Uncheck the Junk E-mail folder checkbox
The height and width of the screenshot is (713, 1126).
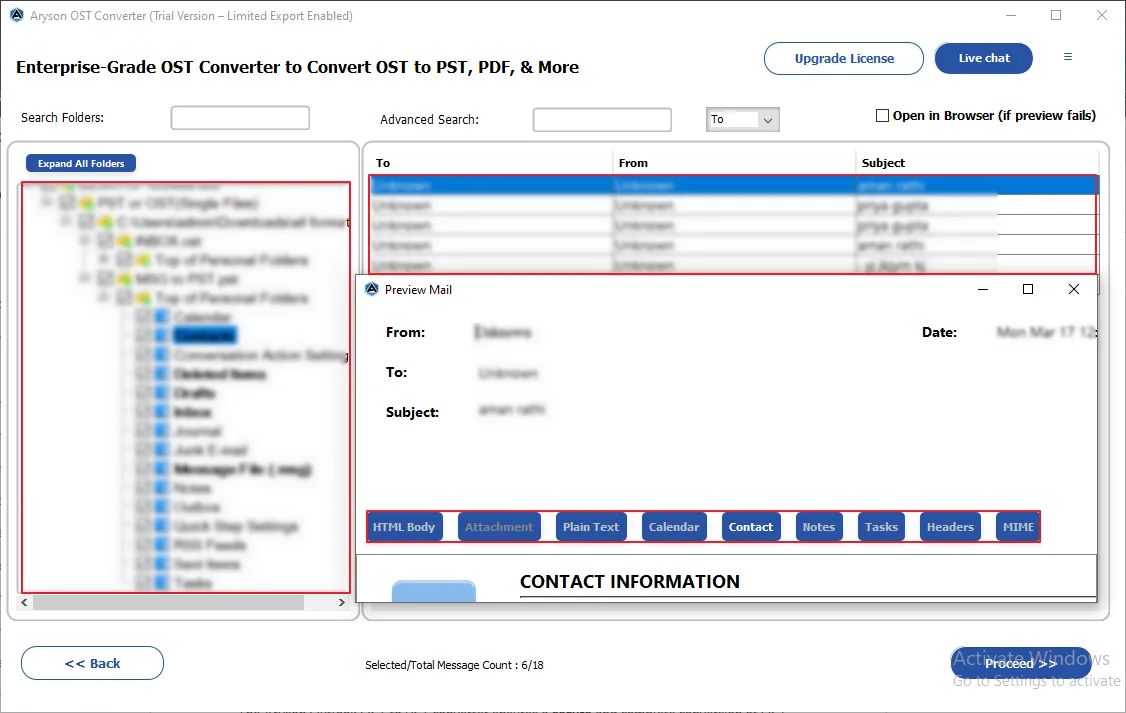point(143,450)
